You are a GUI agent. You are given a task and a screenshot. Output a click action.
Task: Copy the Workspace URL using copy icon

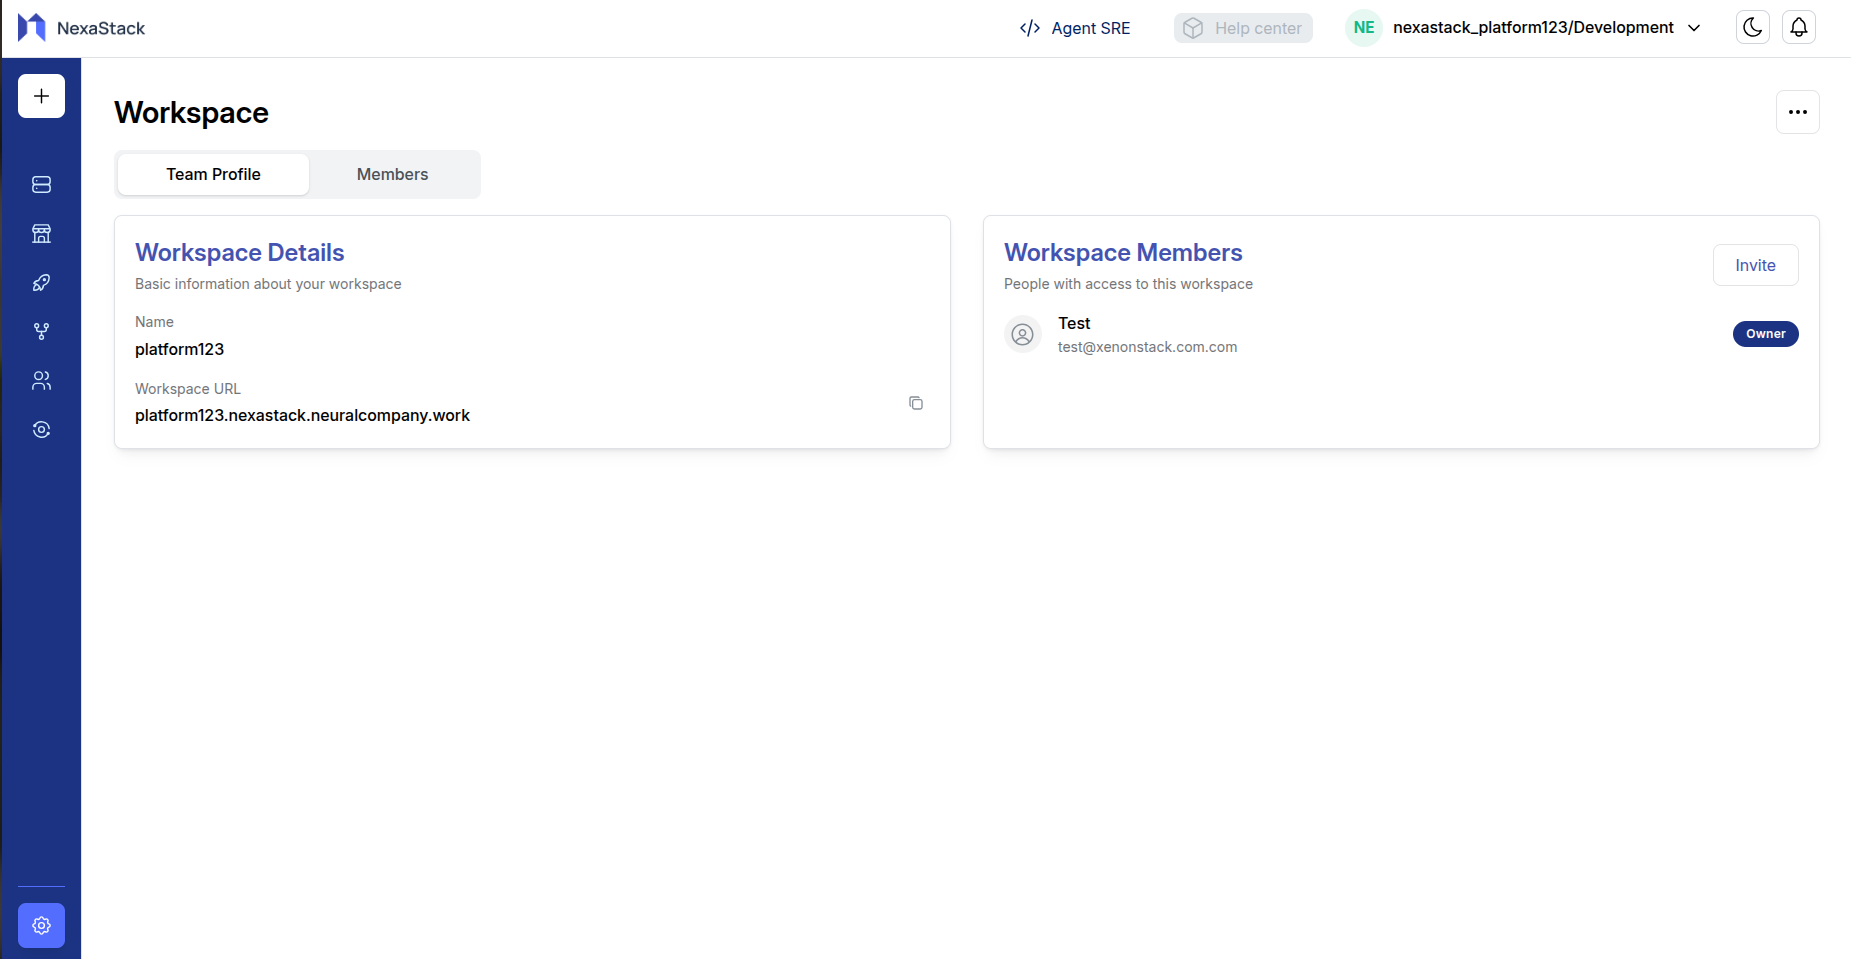[915, 403]
